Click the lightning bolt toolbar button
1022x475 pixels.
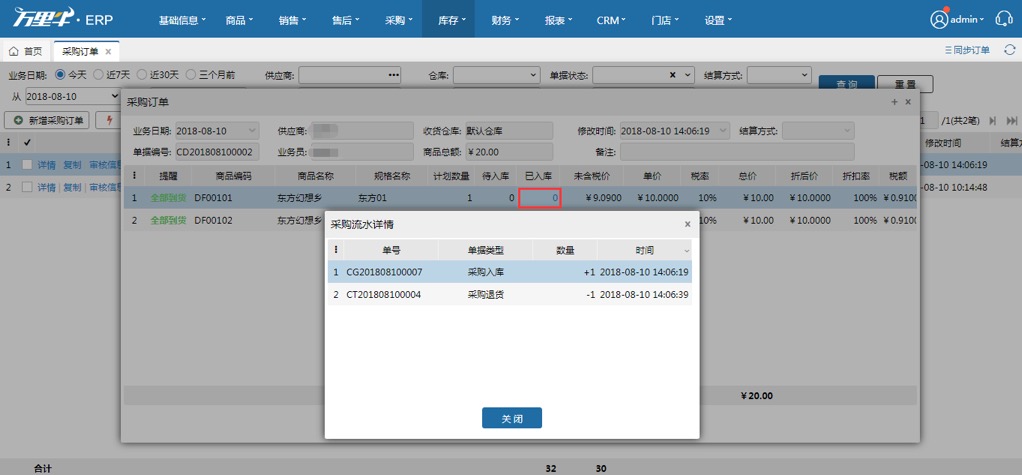point(109,121)
